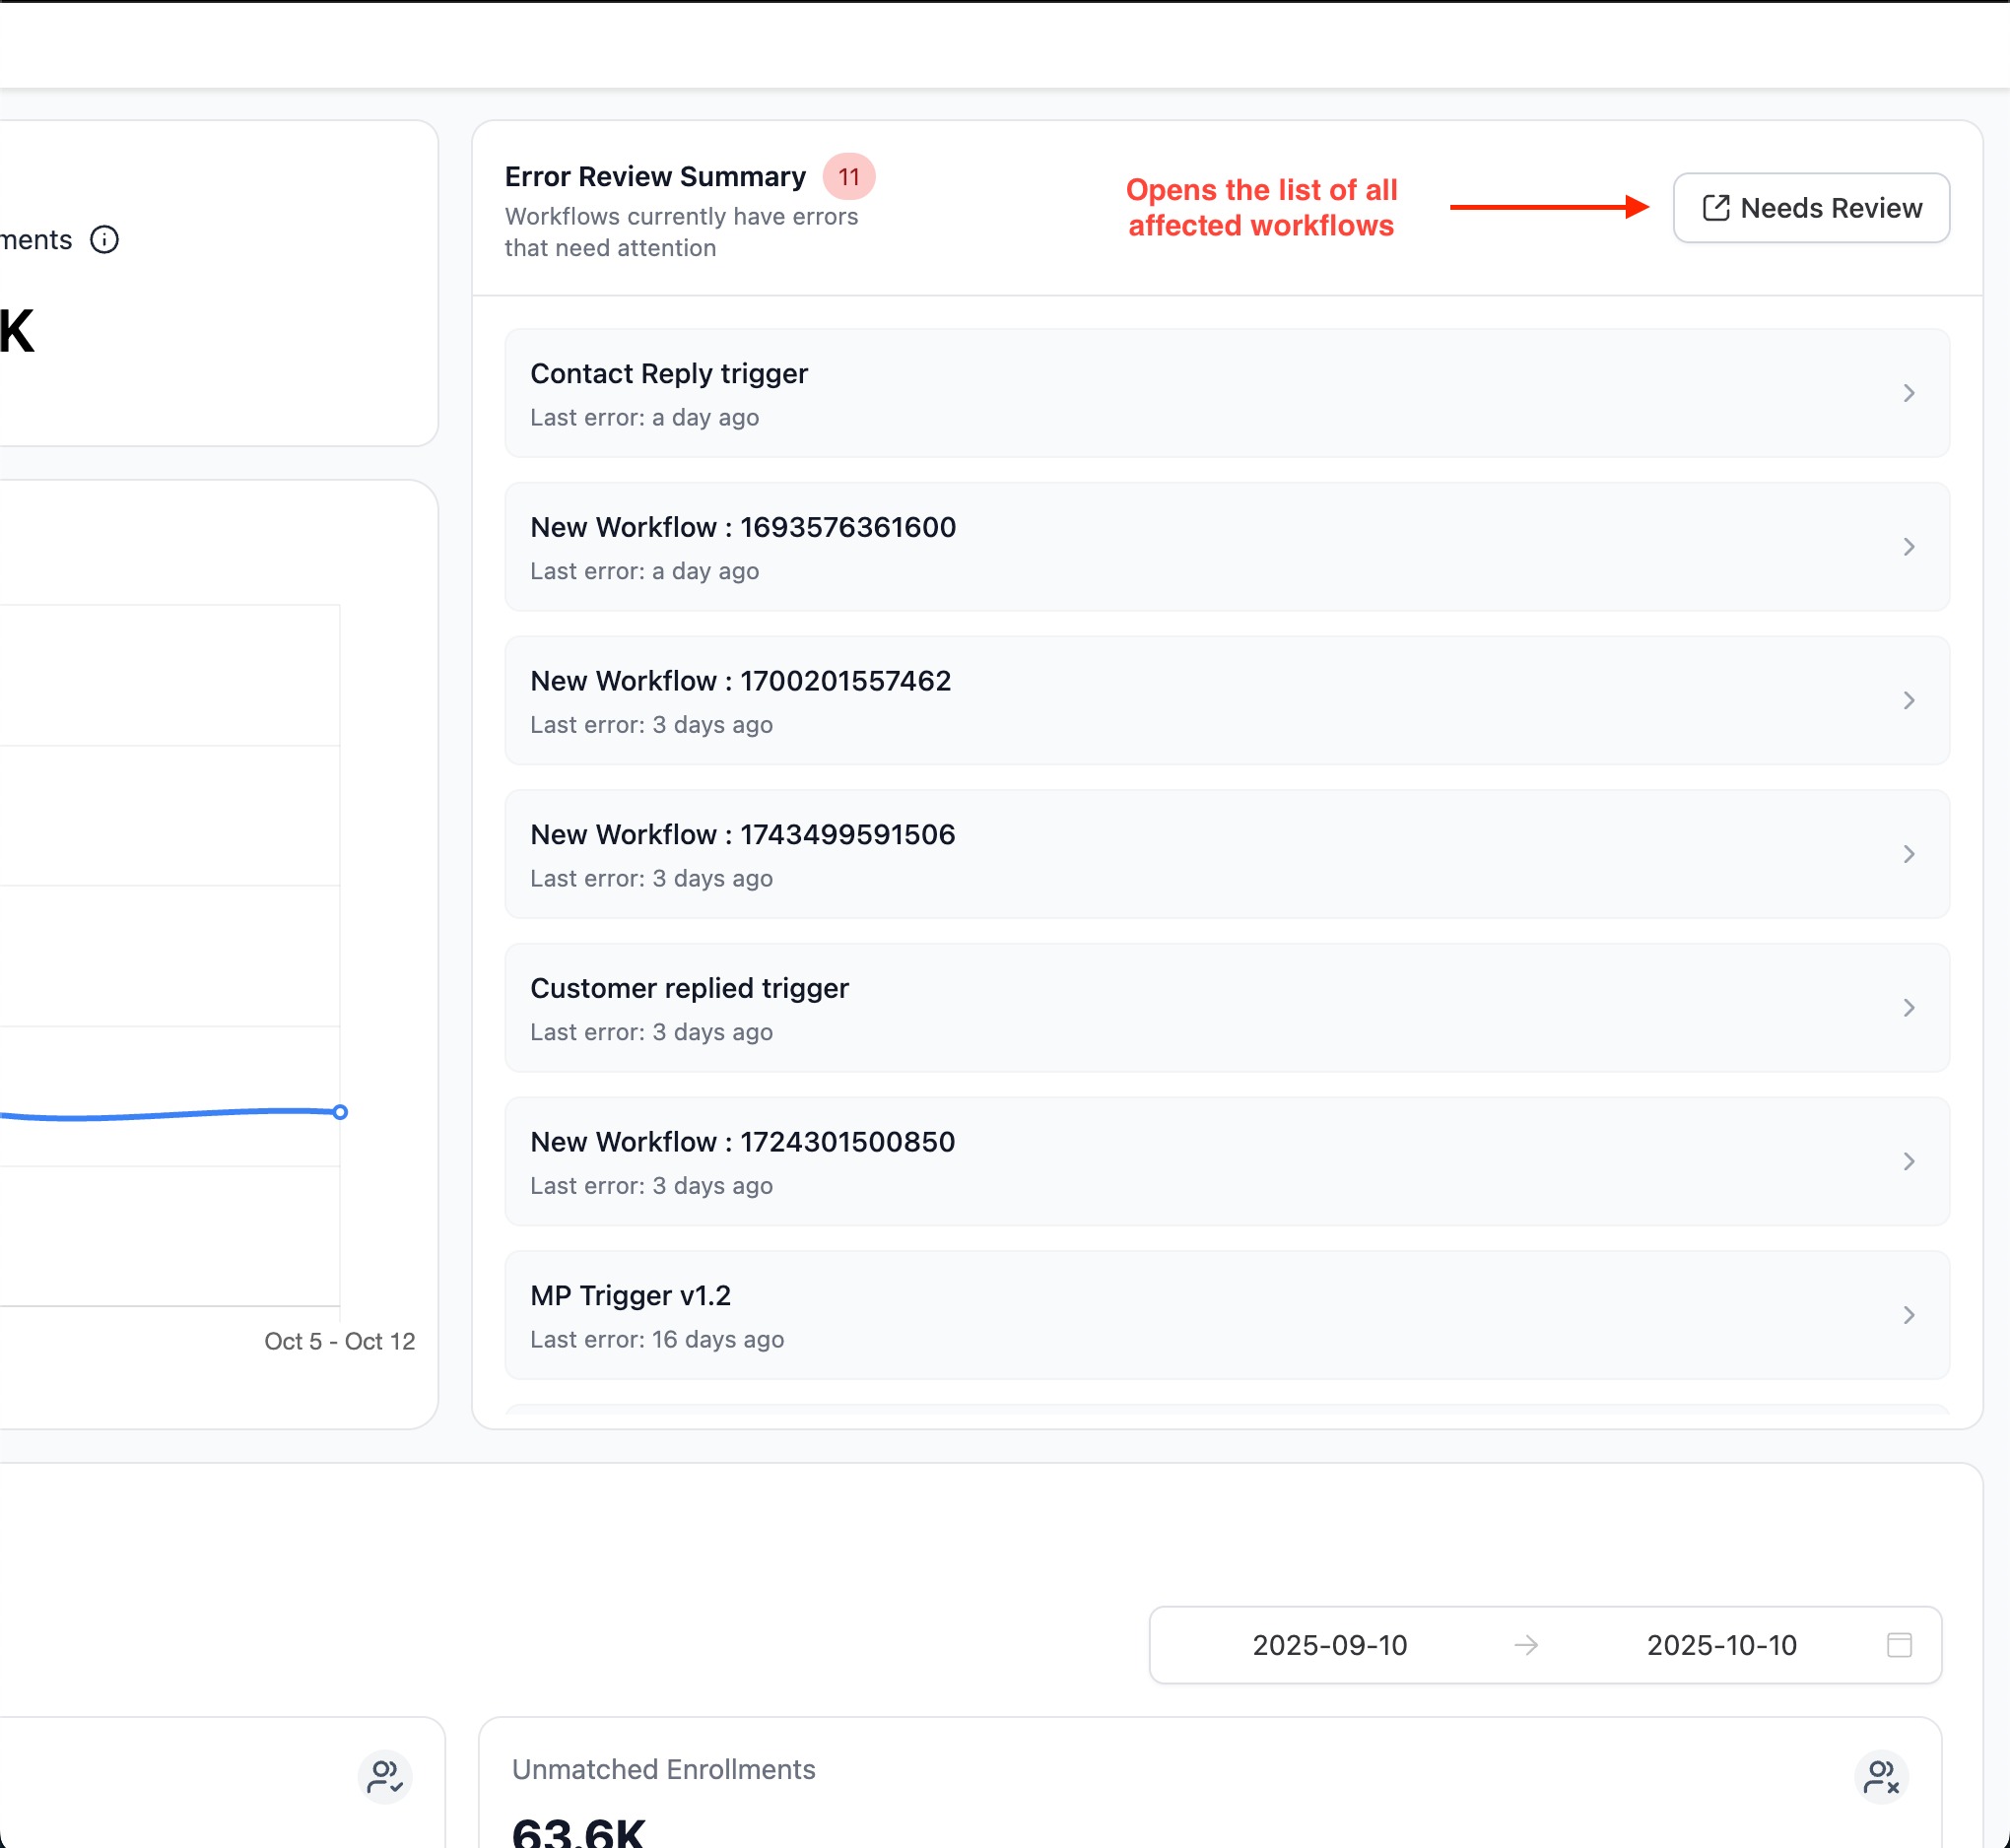Select the start date 2025-09-10 field
2010x1848 pixels.
pyautogui.click(x=1329, y=1645)
